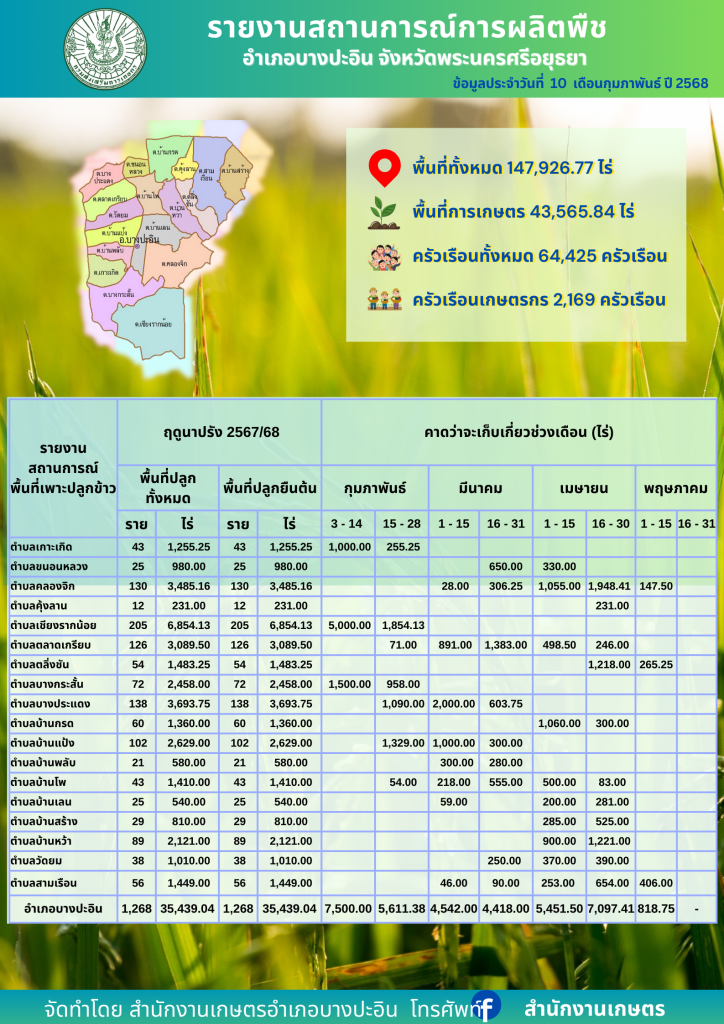
Task: Click row label ตำบลบ้านโพ
Action: (39, 782)
